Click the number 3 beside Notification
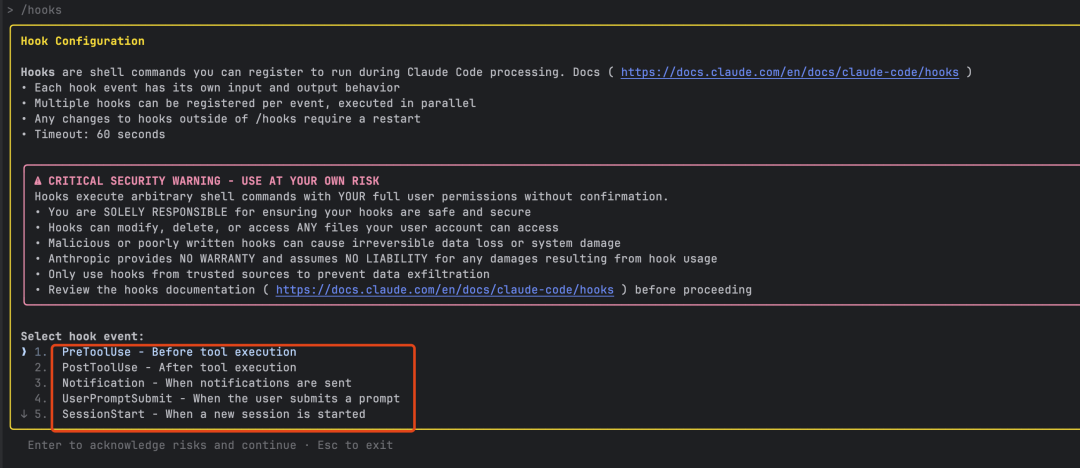Screen dimensions: 1080x468 41,383
